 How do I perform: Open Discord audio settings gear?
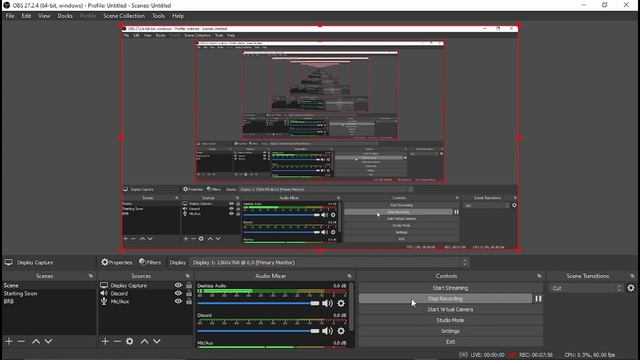pyautogui.click(x=341, y=331)
